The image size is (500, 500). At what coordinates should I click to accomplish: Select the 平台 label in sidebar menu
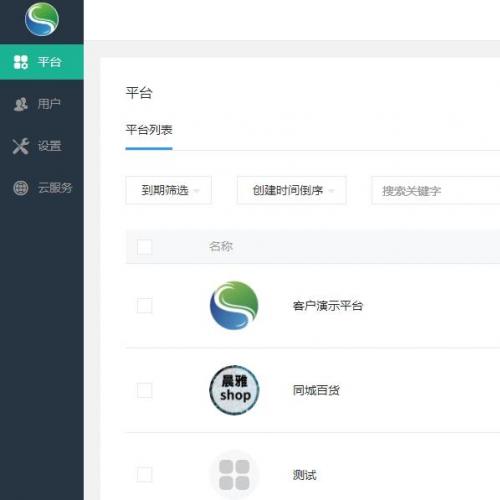coord(49,62)
